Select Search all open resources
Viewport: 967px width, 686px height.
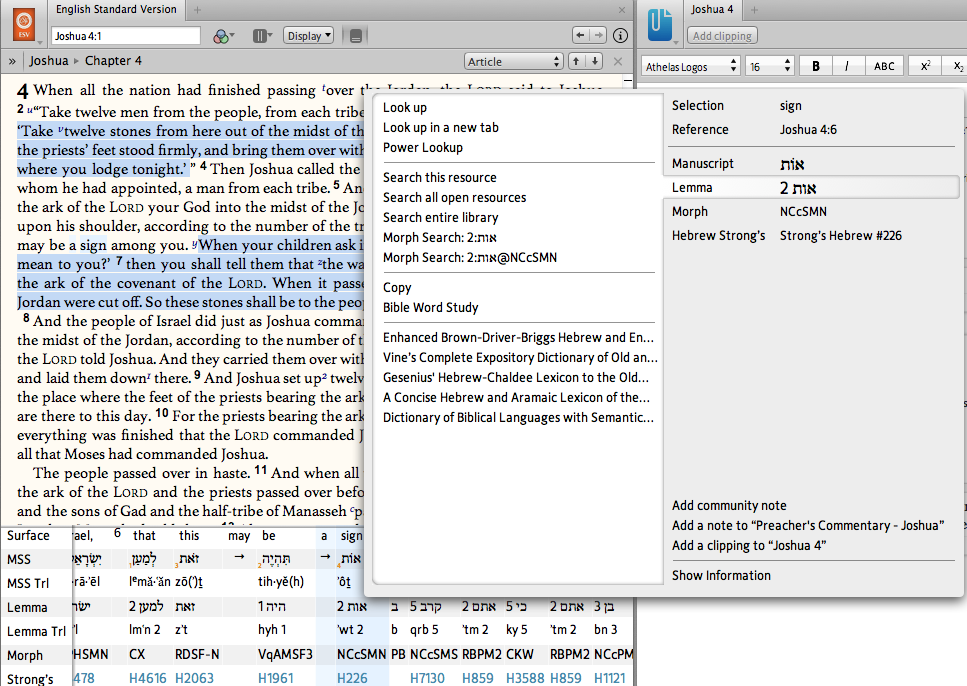(455, 197)
